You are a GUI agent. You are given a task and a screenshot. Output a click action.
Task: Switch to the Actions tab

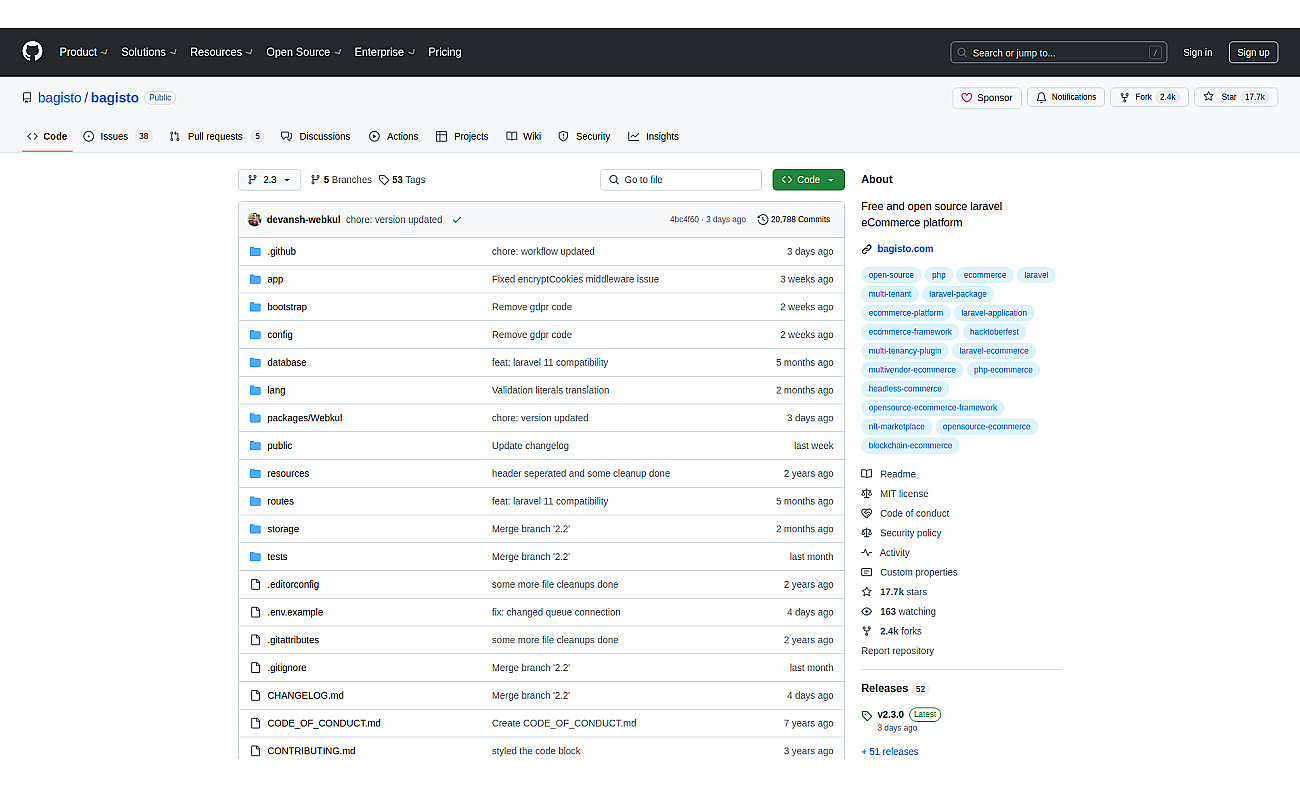click(393, 136)
